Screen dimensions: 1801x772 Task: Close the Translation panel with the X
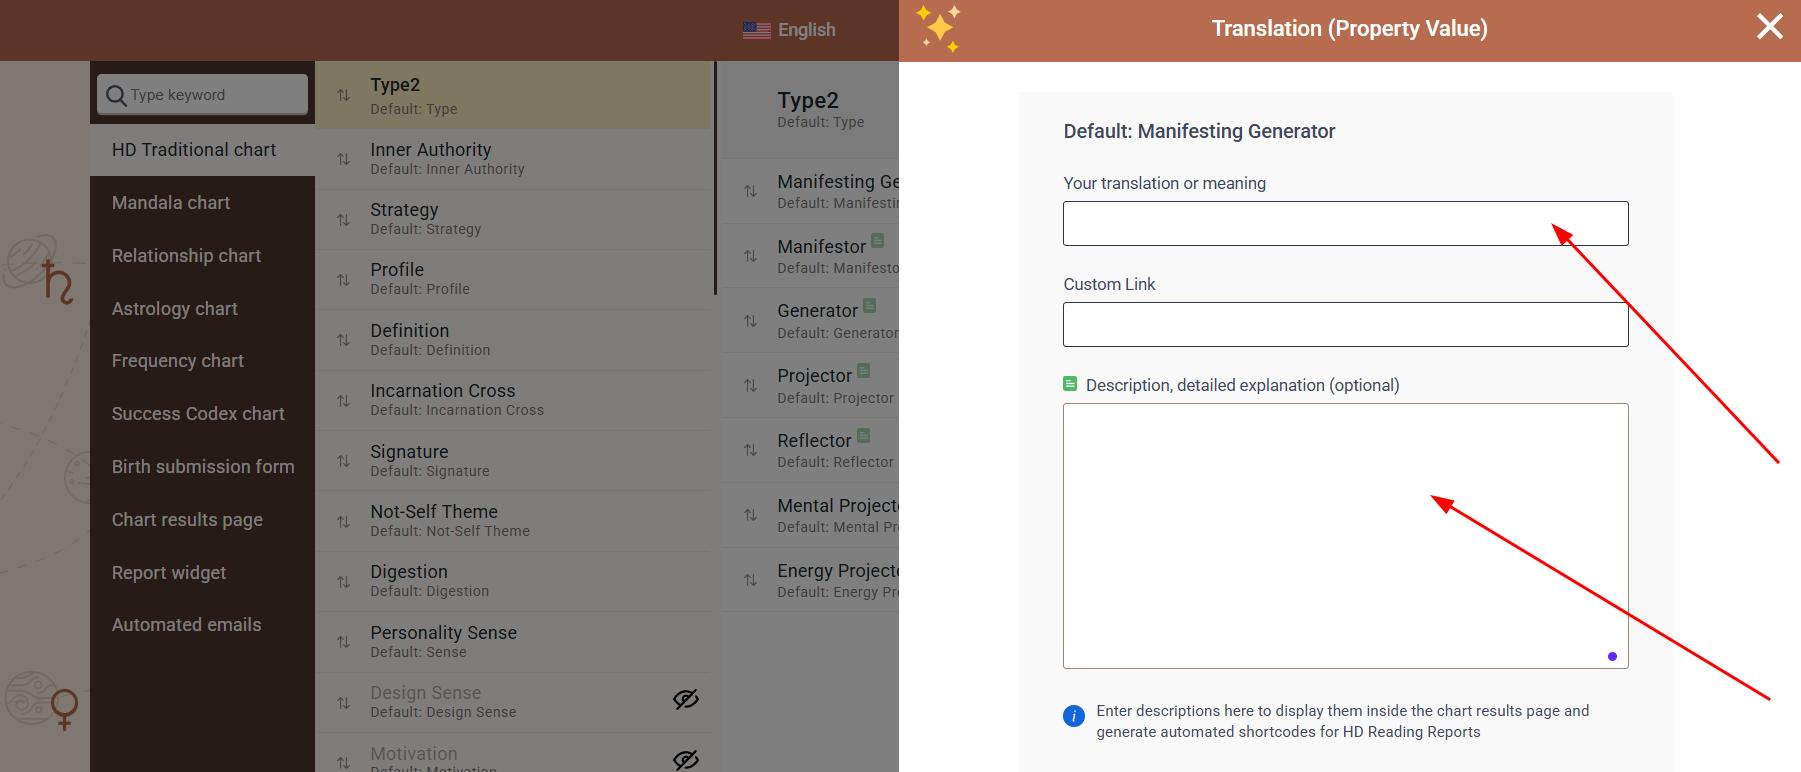1769,27
